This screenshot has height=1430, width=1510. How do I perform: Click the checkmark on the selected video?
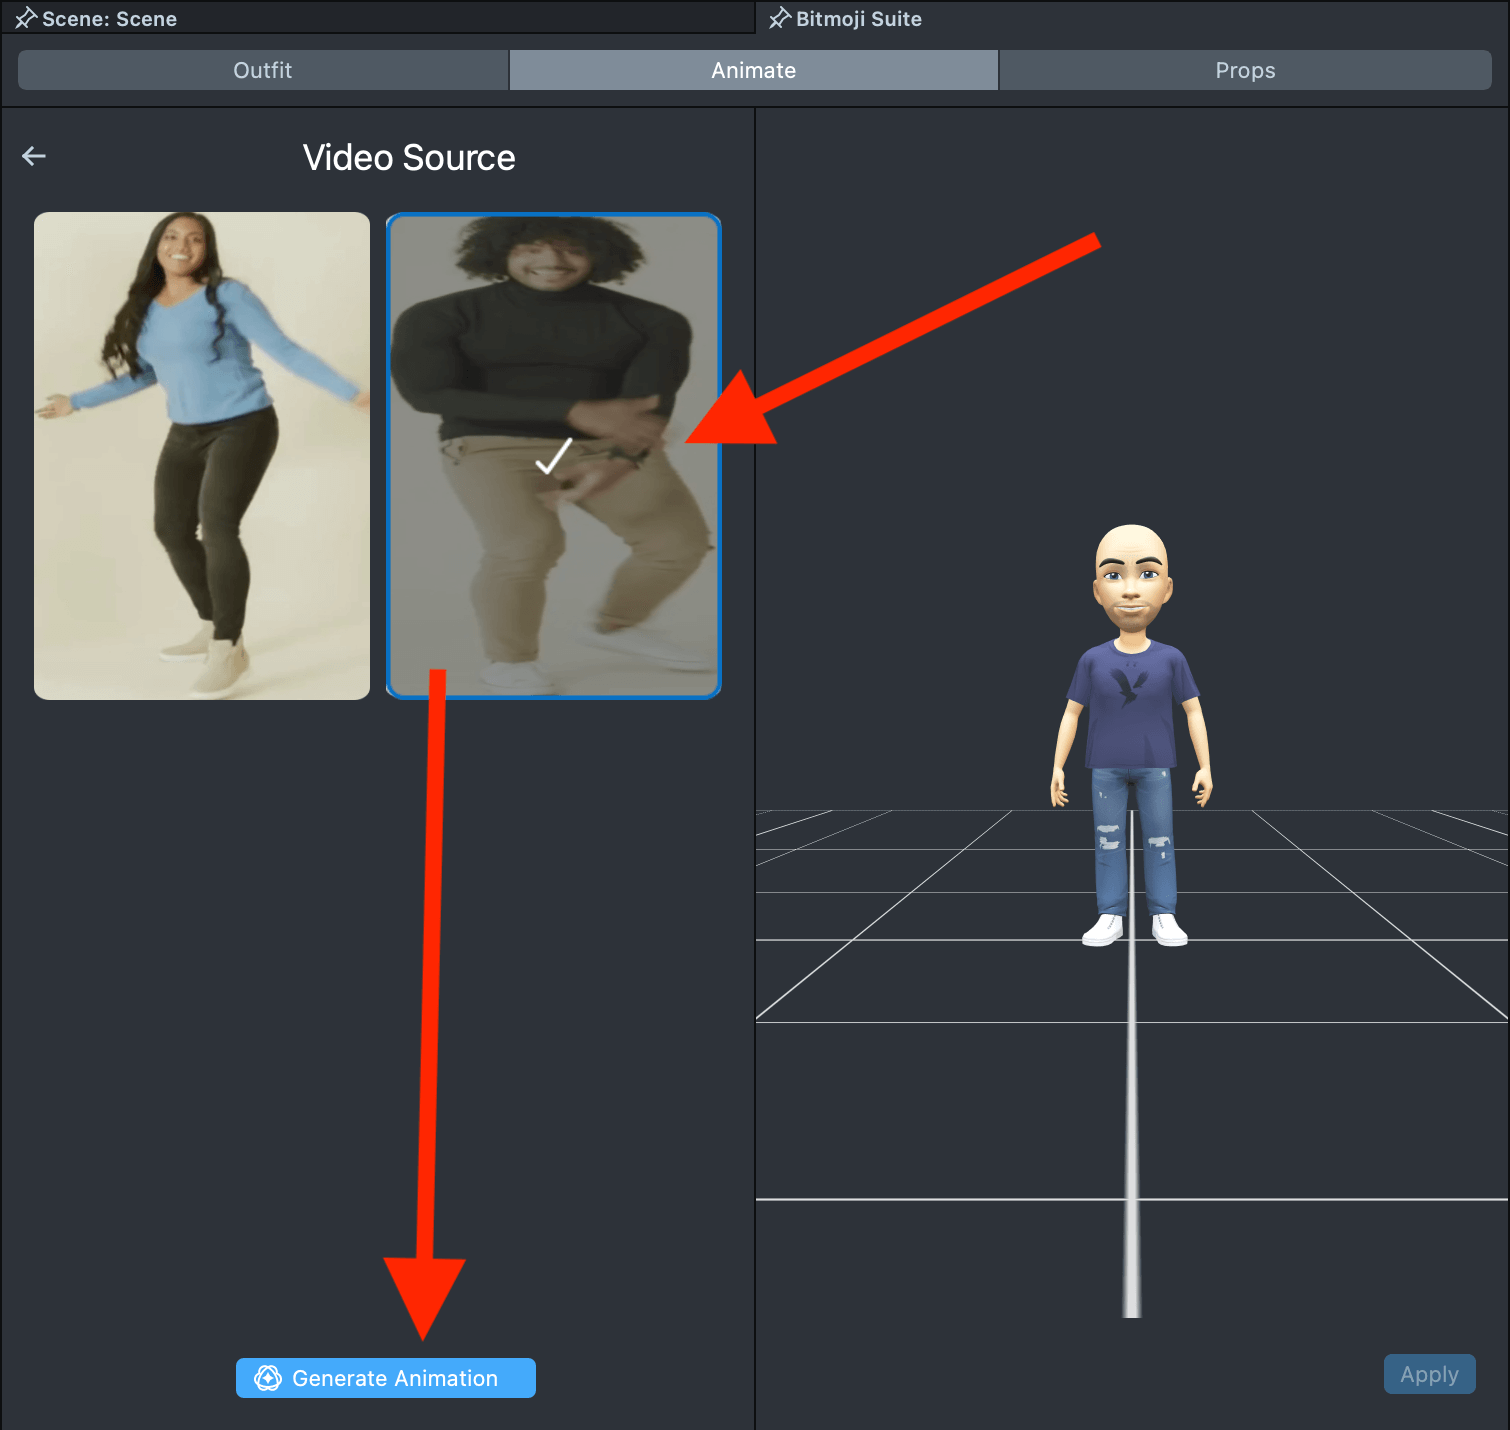point(553,457)
